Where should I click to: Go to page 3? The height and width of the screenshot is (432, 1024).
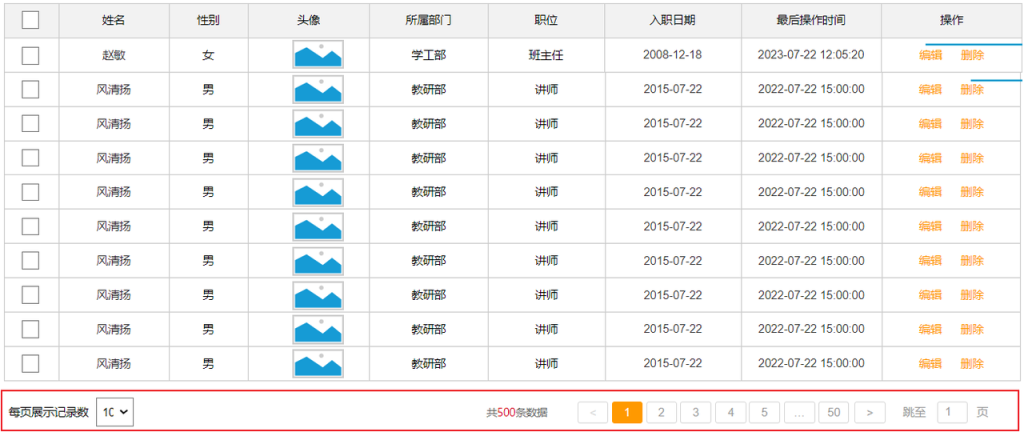695,412
